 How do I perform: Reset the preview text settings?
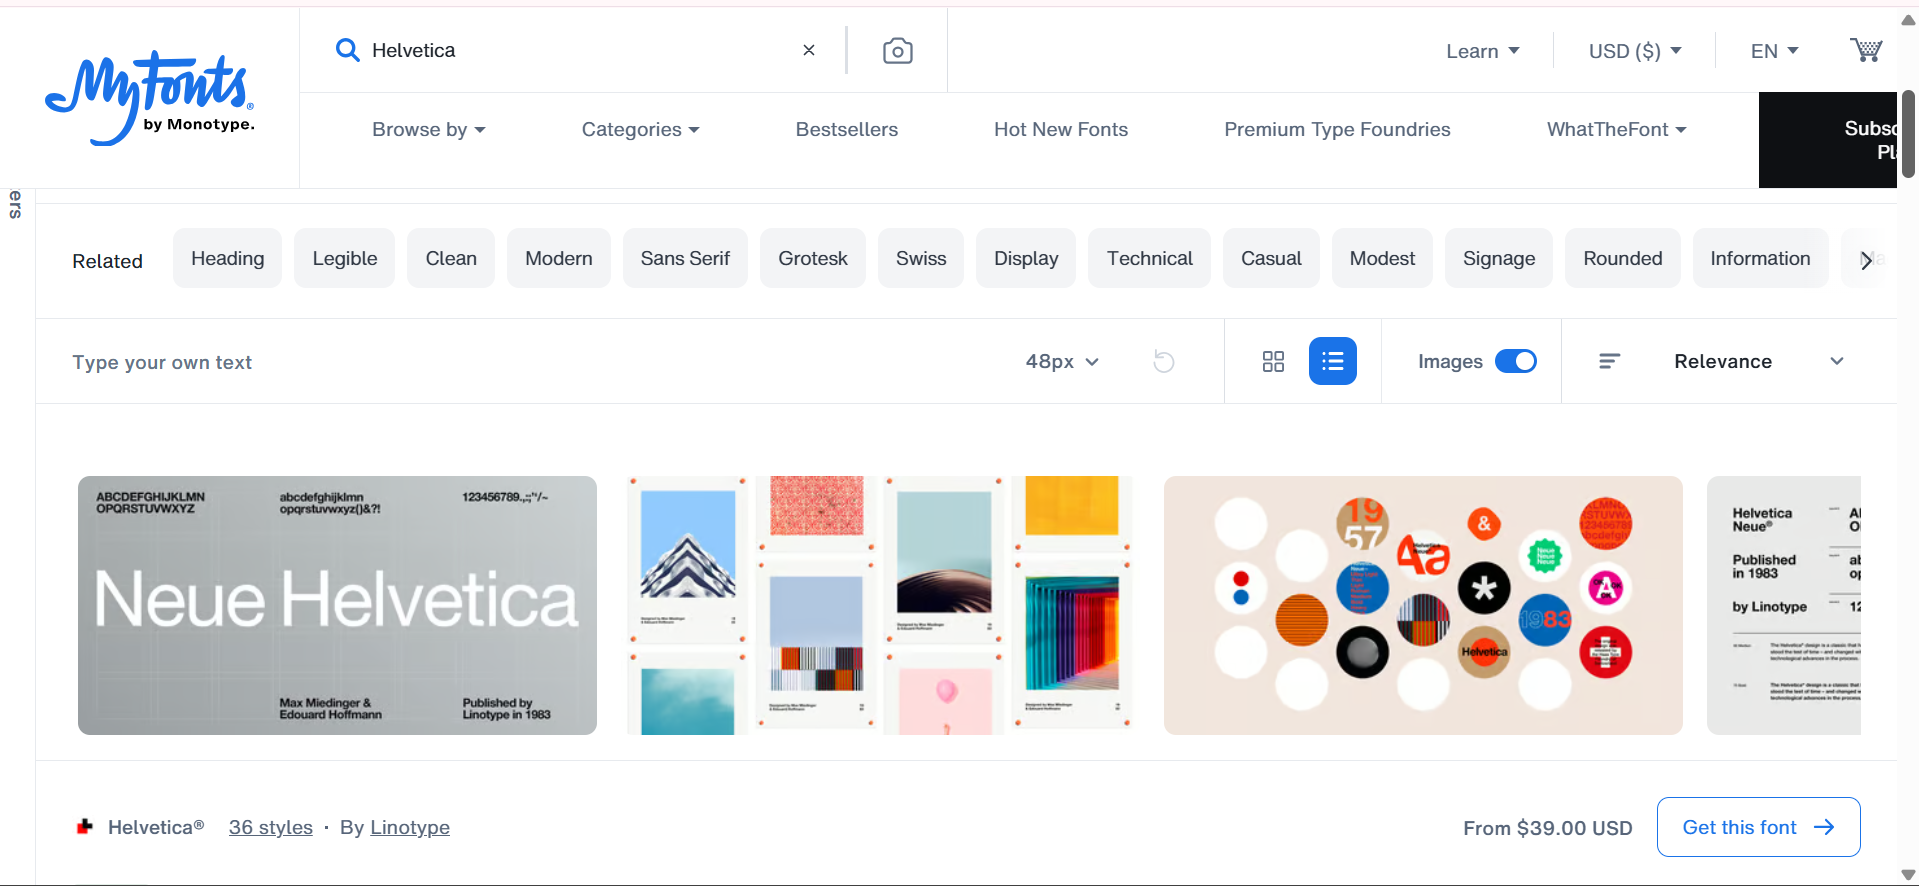tap(1164, 361)
